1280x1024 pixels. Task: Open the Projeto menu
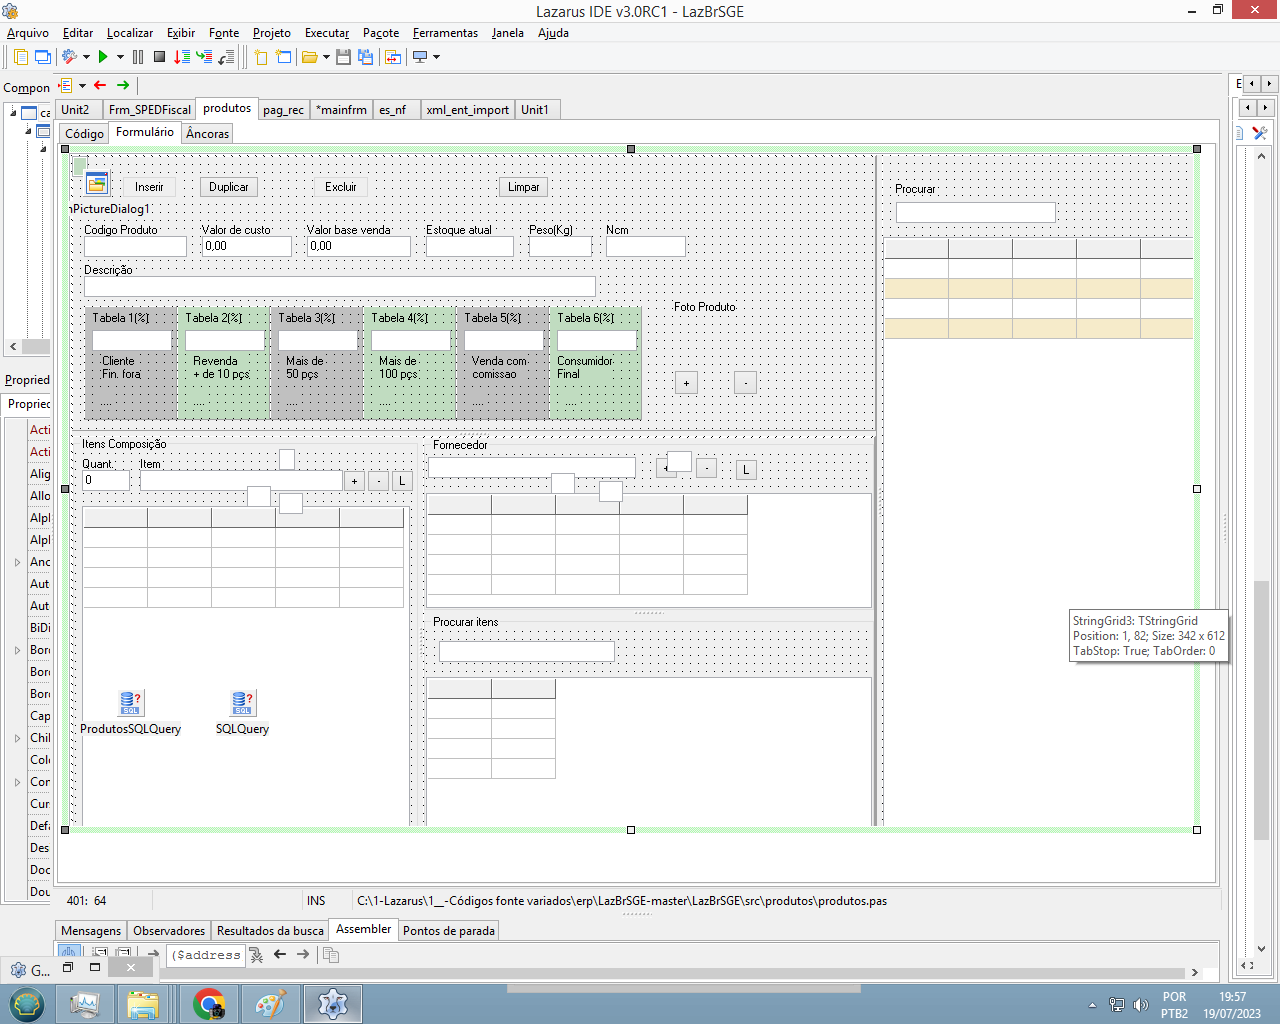(271, 33)
